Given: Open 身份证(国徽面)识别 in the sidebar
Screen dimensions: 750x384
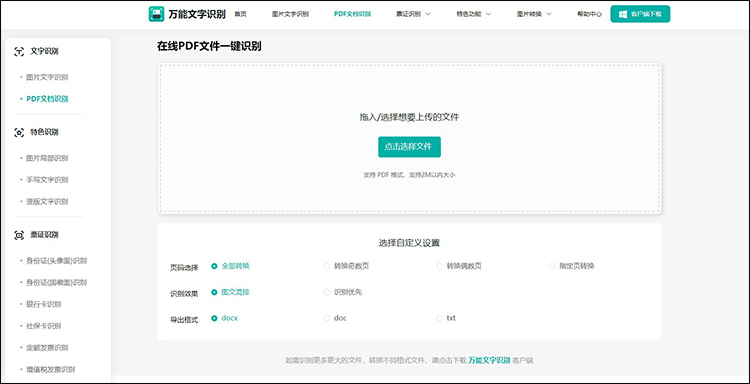Looking at the screenshot, I should pyautogui.click(x=56, y=283).
